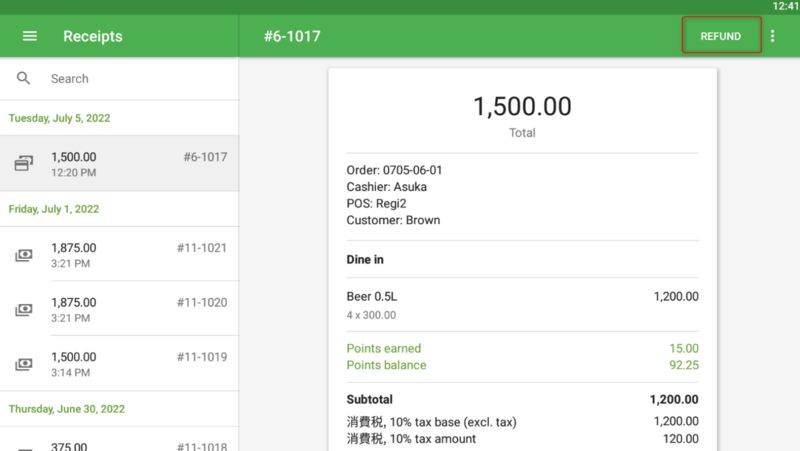This screenshot has width=800, height=451.
Task: Click the search magnifier icon
Action: [x=24, y=78]
